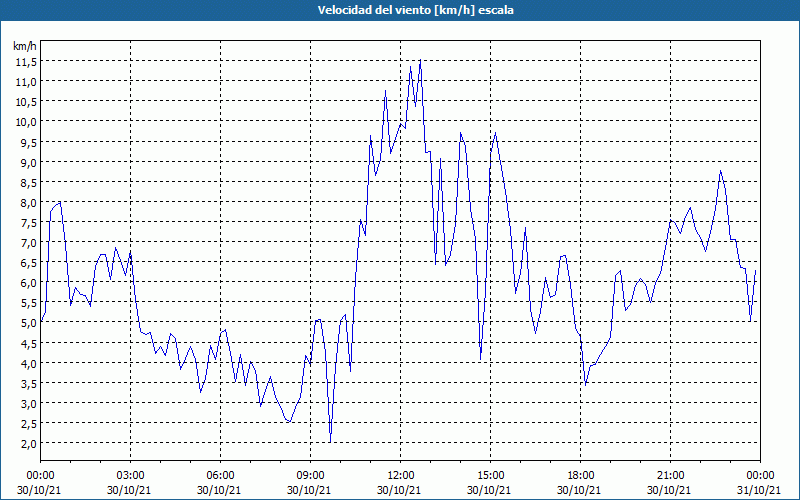Pick the 2,5 y-axis label
Screen dimensions: 800x500
(x=29, y=423)
